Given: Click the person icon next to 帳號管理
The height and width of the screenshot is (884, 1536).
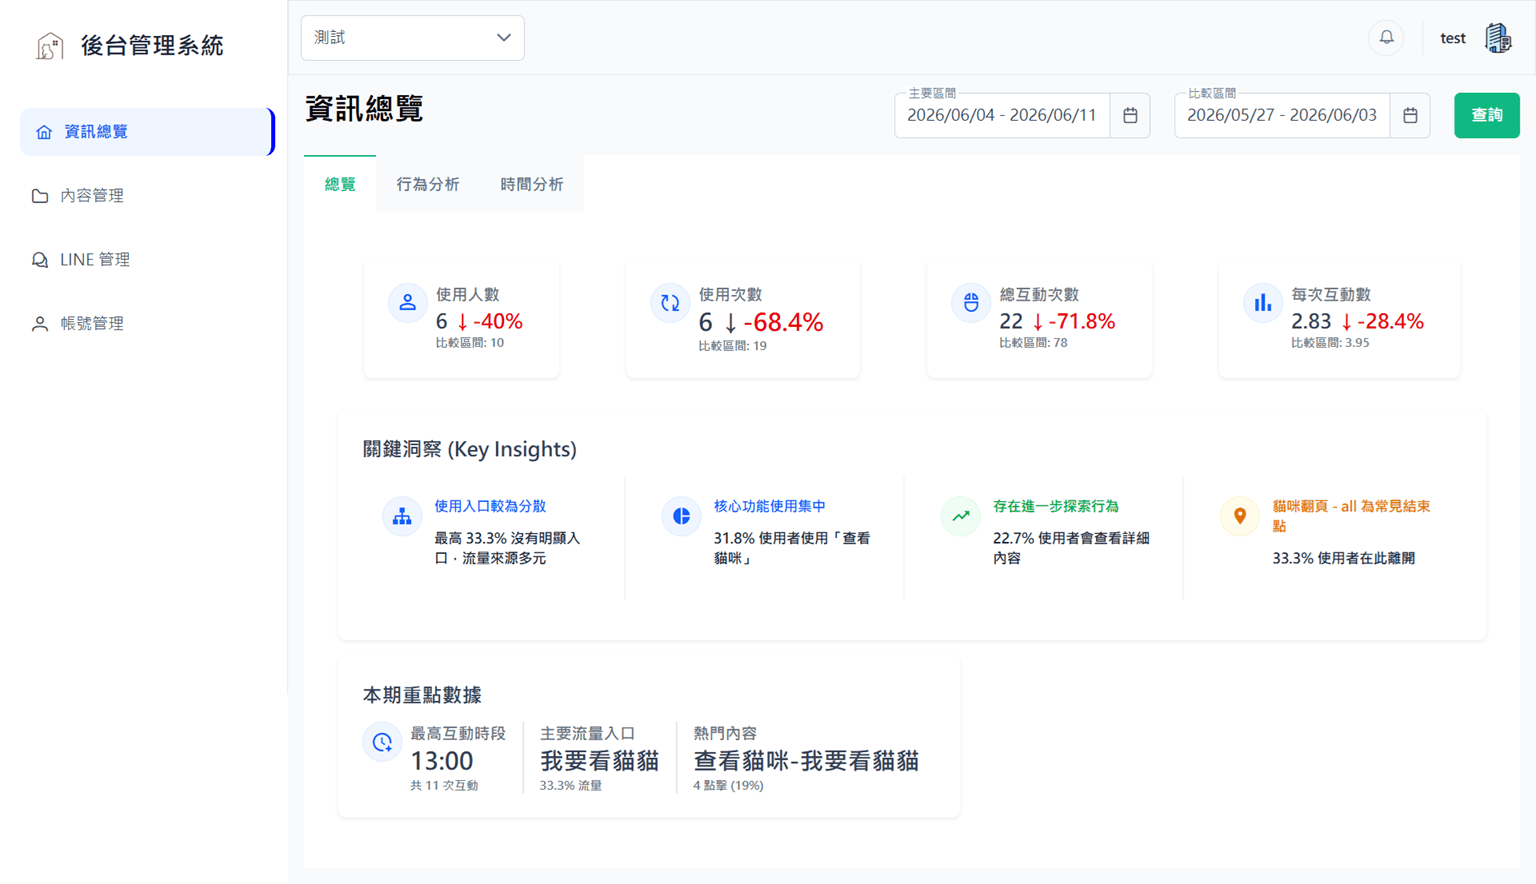Looking at the screenshot, I should [40, 324].
